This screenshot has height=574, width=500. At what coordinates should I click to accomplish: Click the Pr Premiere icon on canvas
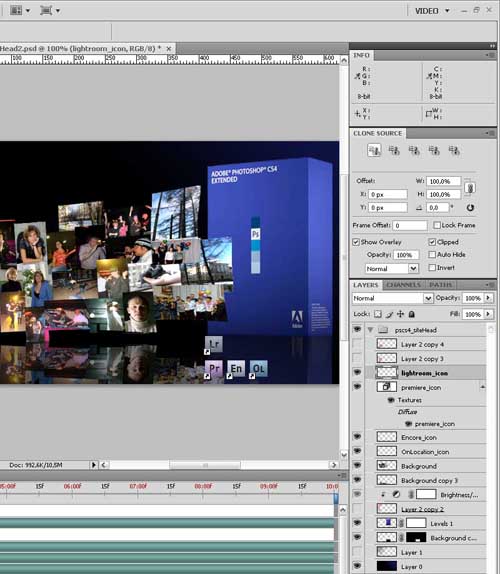[x=214, y=368]
